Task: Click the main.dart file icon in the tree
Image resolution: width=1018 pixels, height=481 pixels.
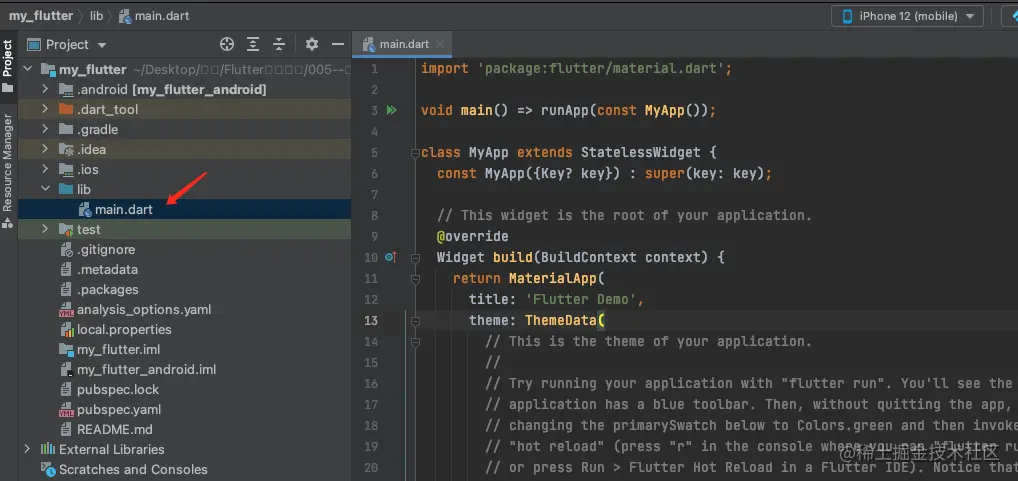Action: 84,209
